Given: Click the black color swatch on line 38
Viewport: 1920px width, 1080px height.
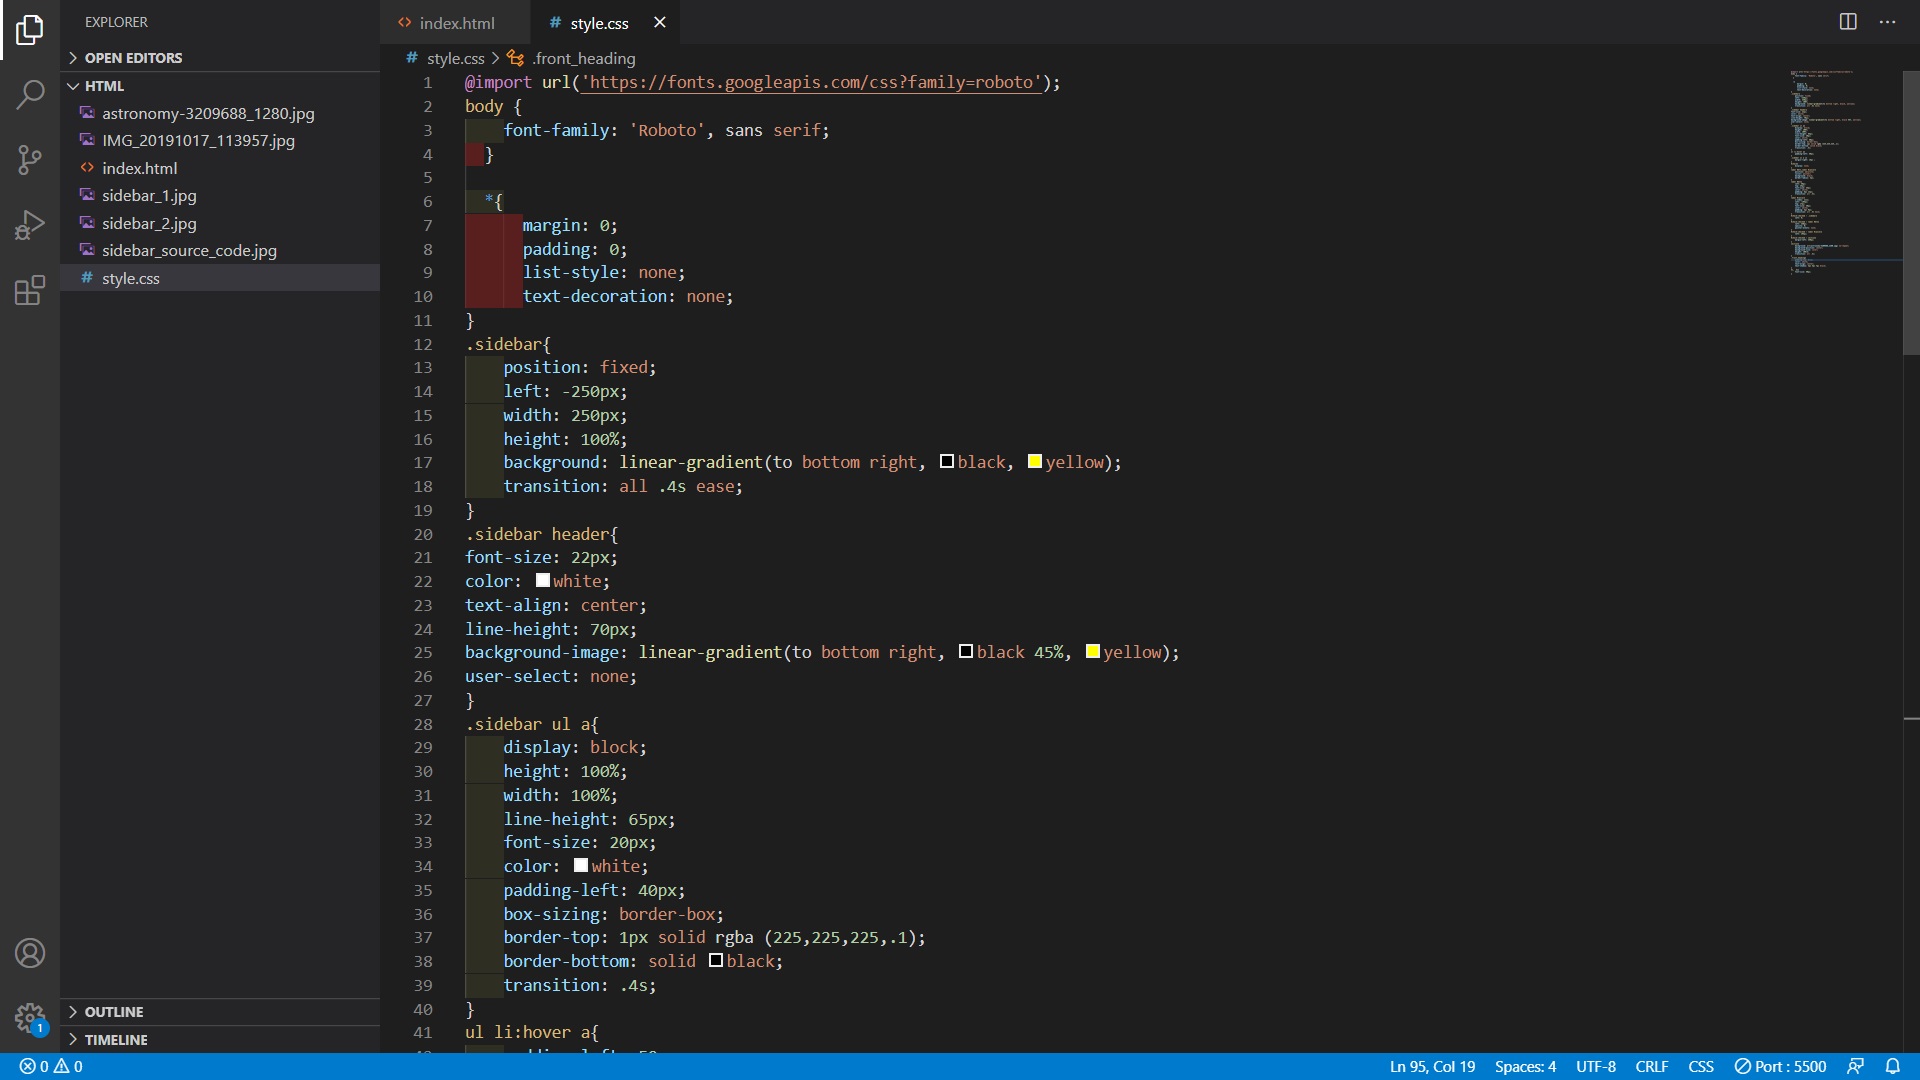Looking at the screenshot, I should 715,960.
